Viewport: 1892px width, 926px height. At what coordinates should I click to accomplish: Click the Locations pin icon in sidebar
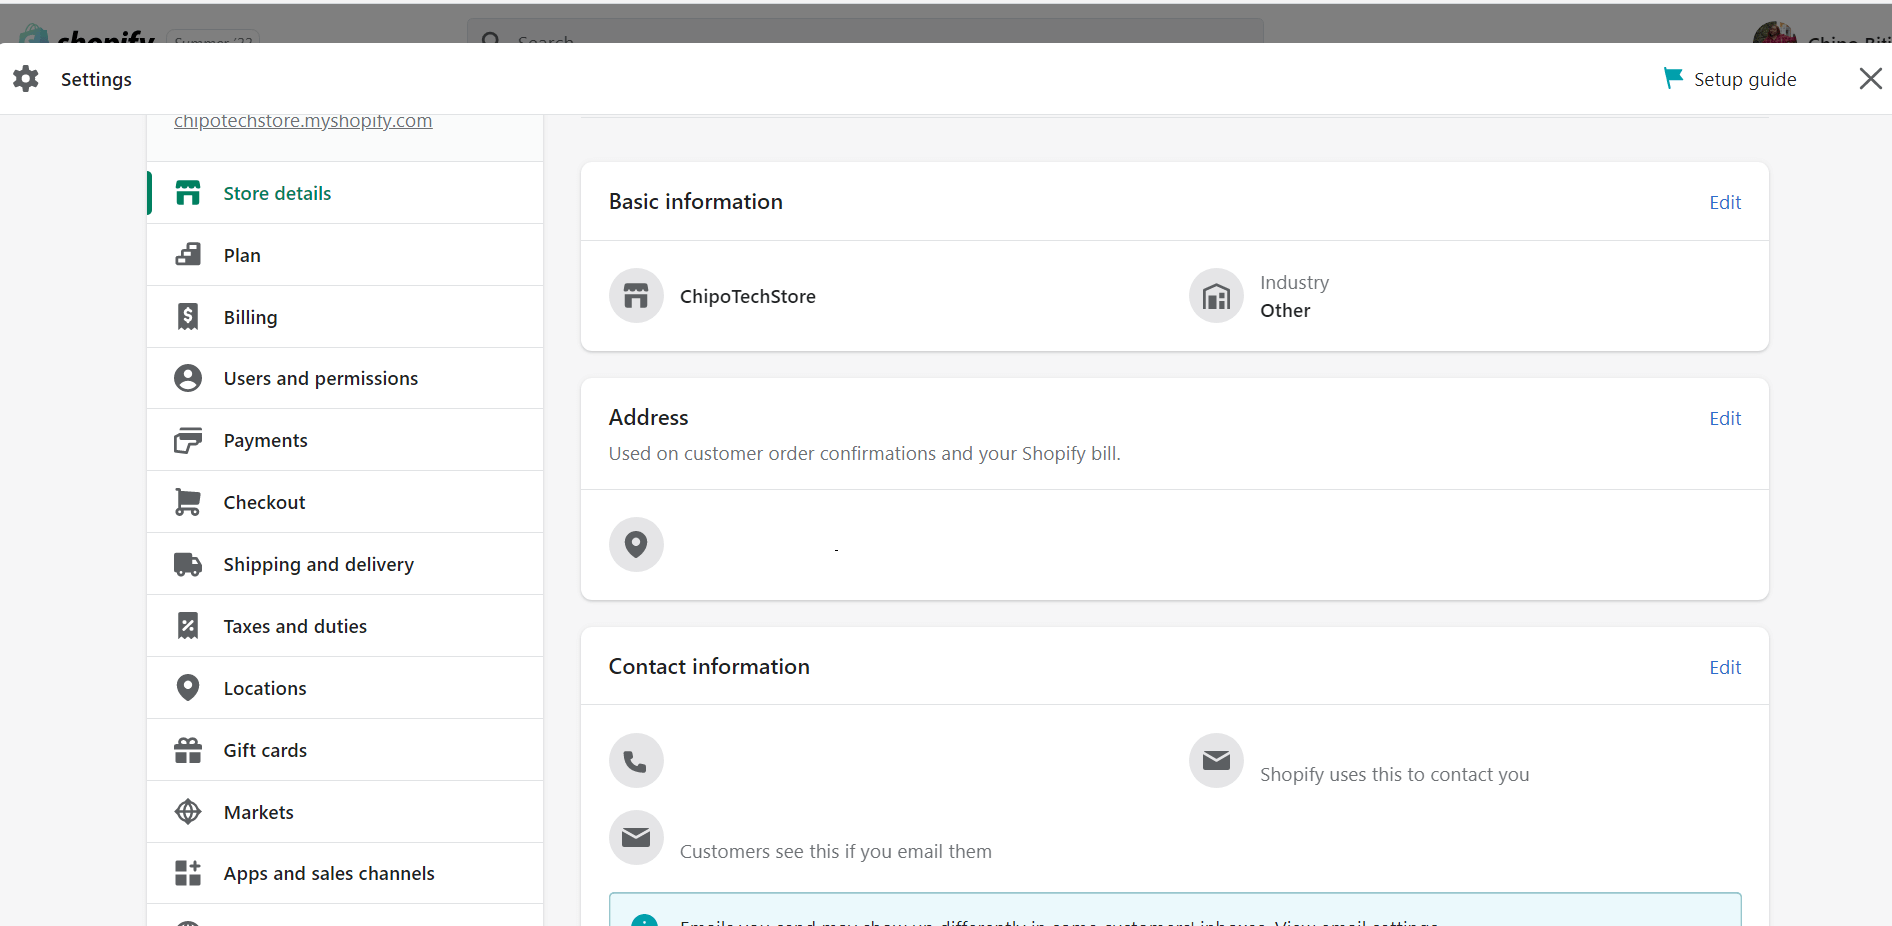(x=188, y=688)
